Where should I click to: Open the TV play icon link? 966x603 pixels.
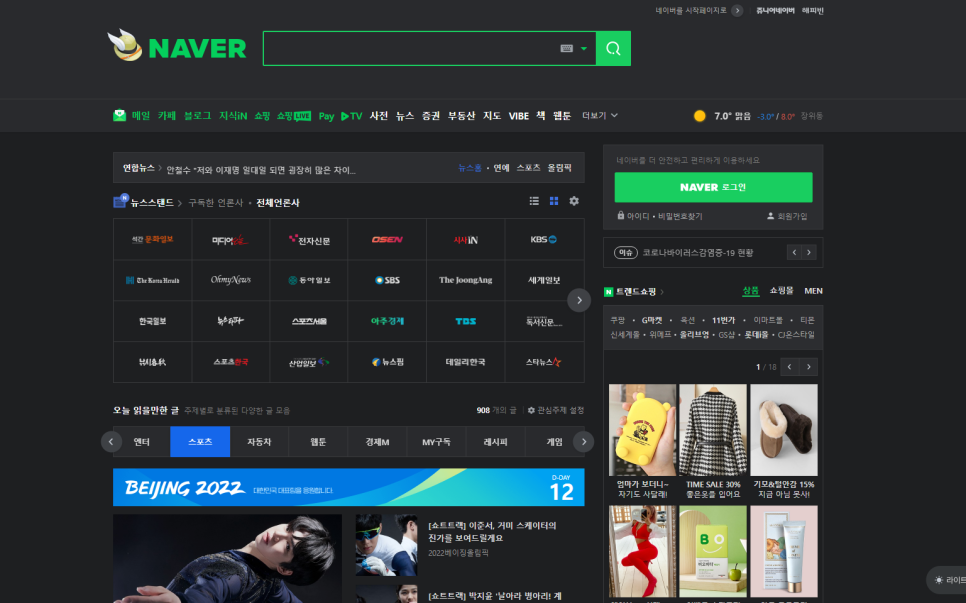coord(352,116)
